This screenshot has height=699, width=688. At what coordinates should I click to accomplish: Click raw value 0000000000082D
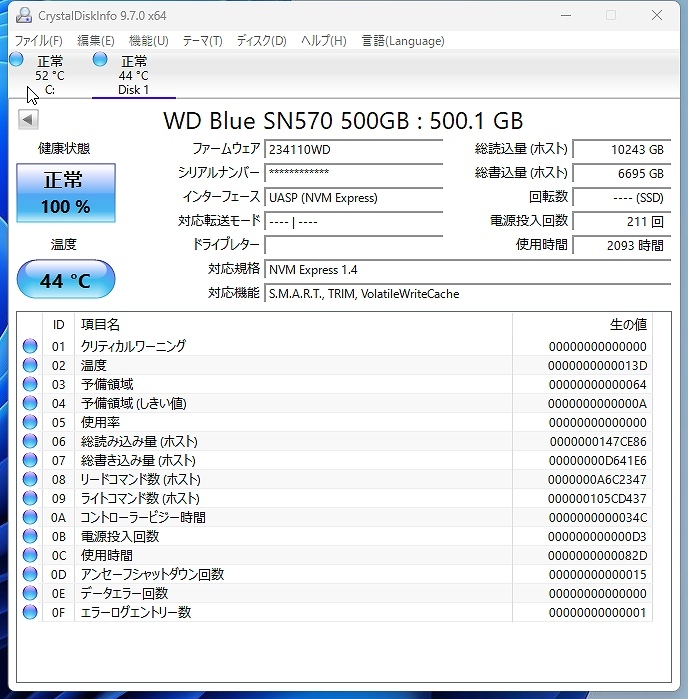[597, 555]
